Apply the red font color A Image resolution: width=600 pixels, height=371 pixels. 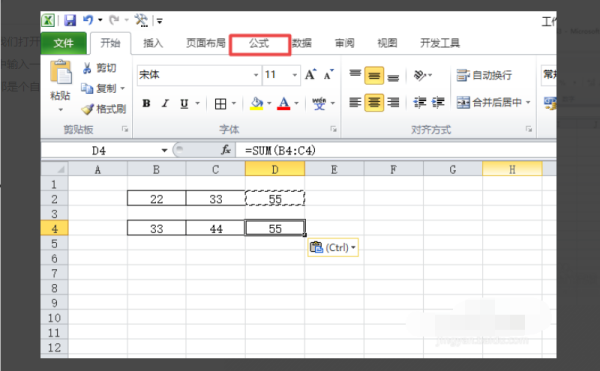tap(284, 103)
